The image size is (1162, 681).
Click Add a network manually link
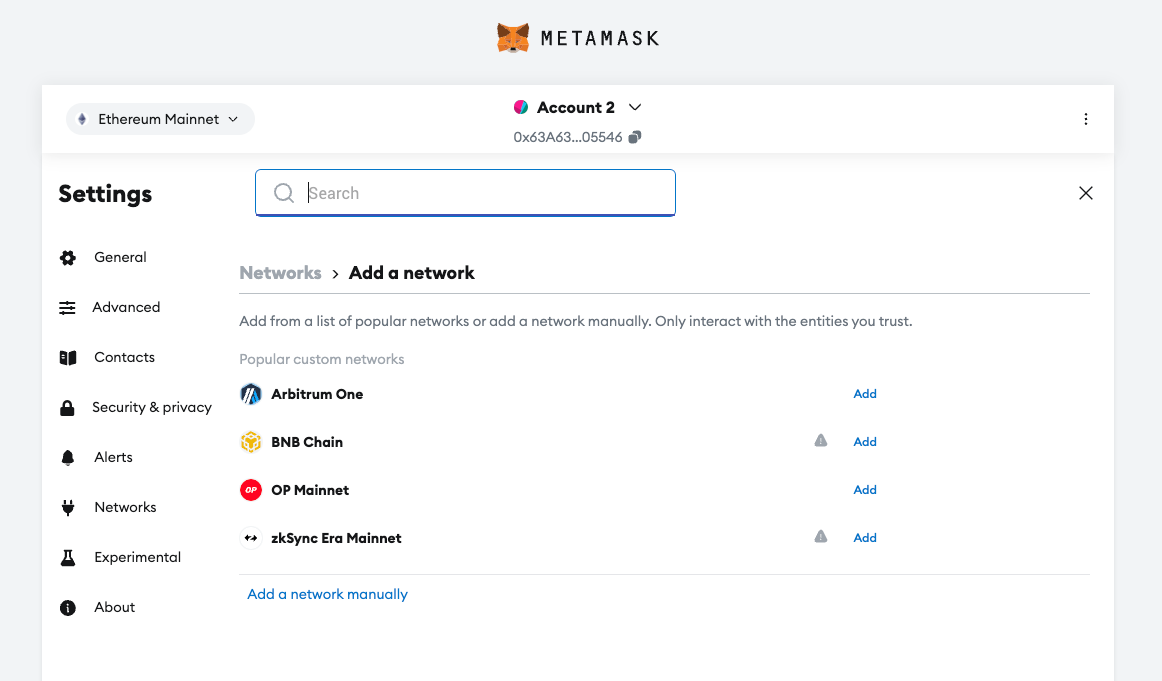[x=328, y=594]
